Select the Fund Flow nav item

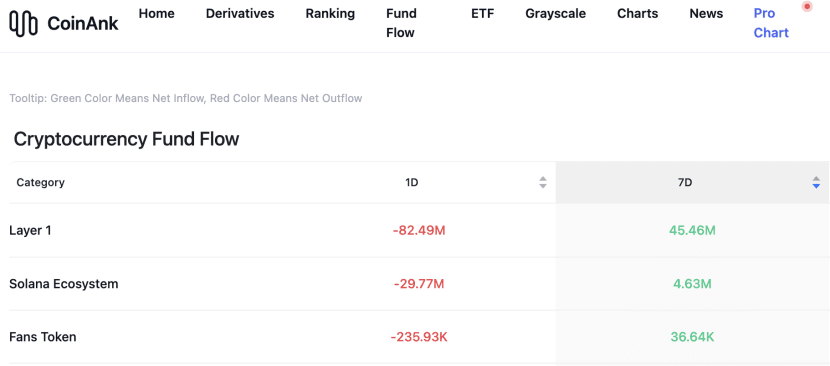[x=401, y=23]
